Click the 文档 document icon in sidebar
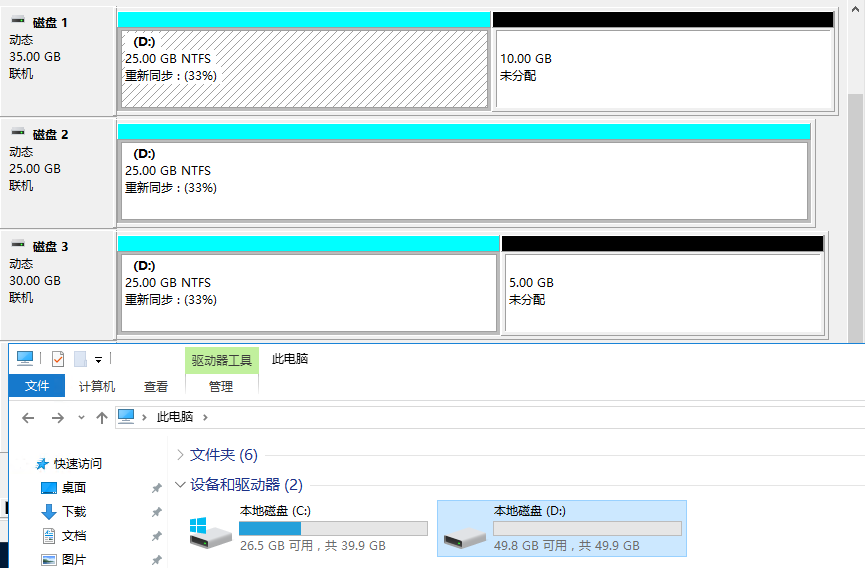 (49, 536)
